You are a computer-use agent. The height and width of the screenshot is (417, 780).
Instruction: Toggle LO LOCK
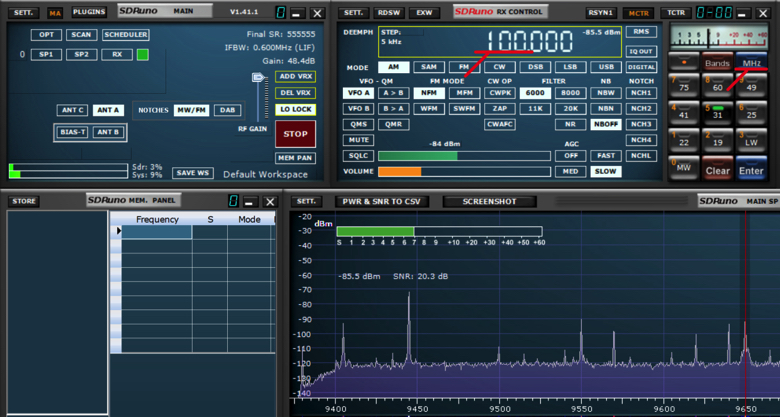295,109
